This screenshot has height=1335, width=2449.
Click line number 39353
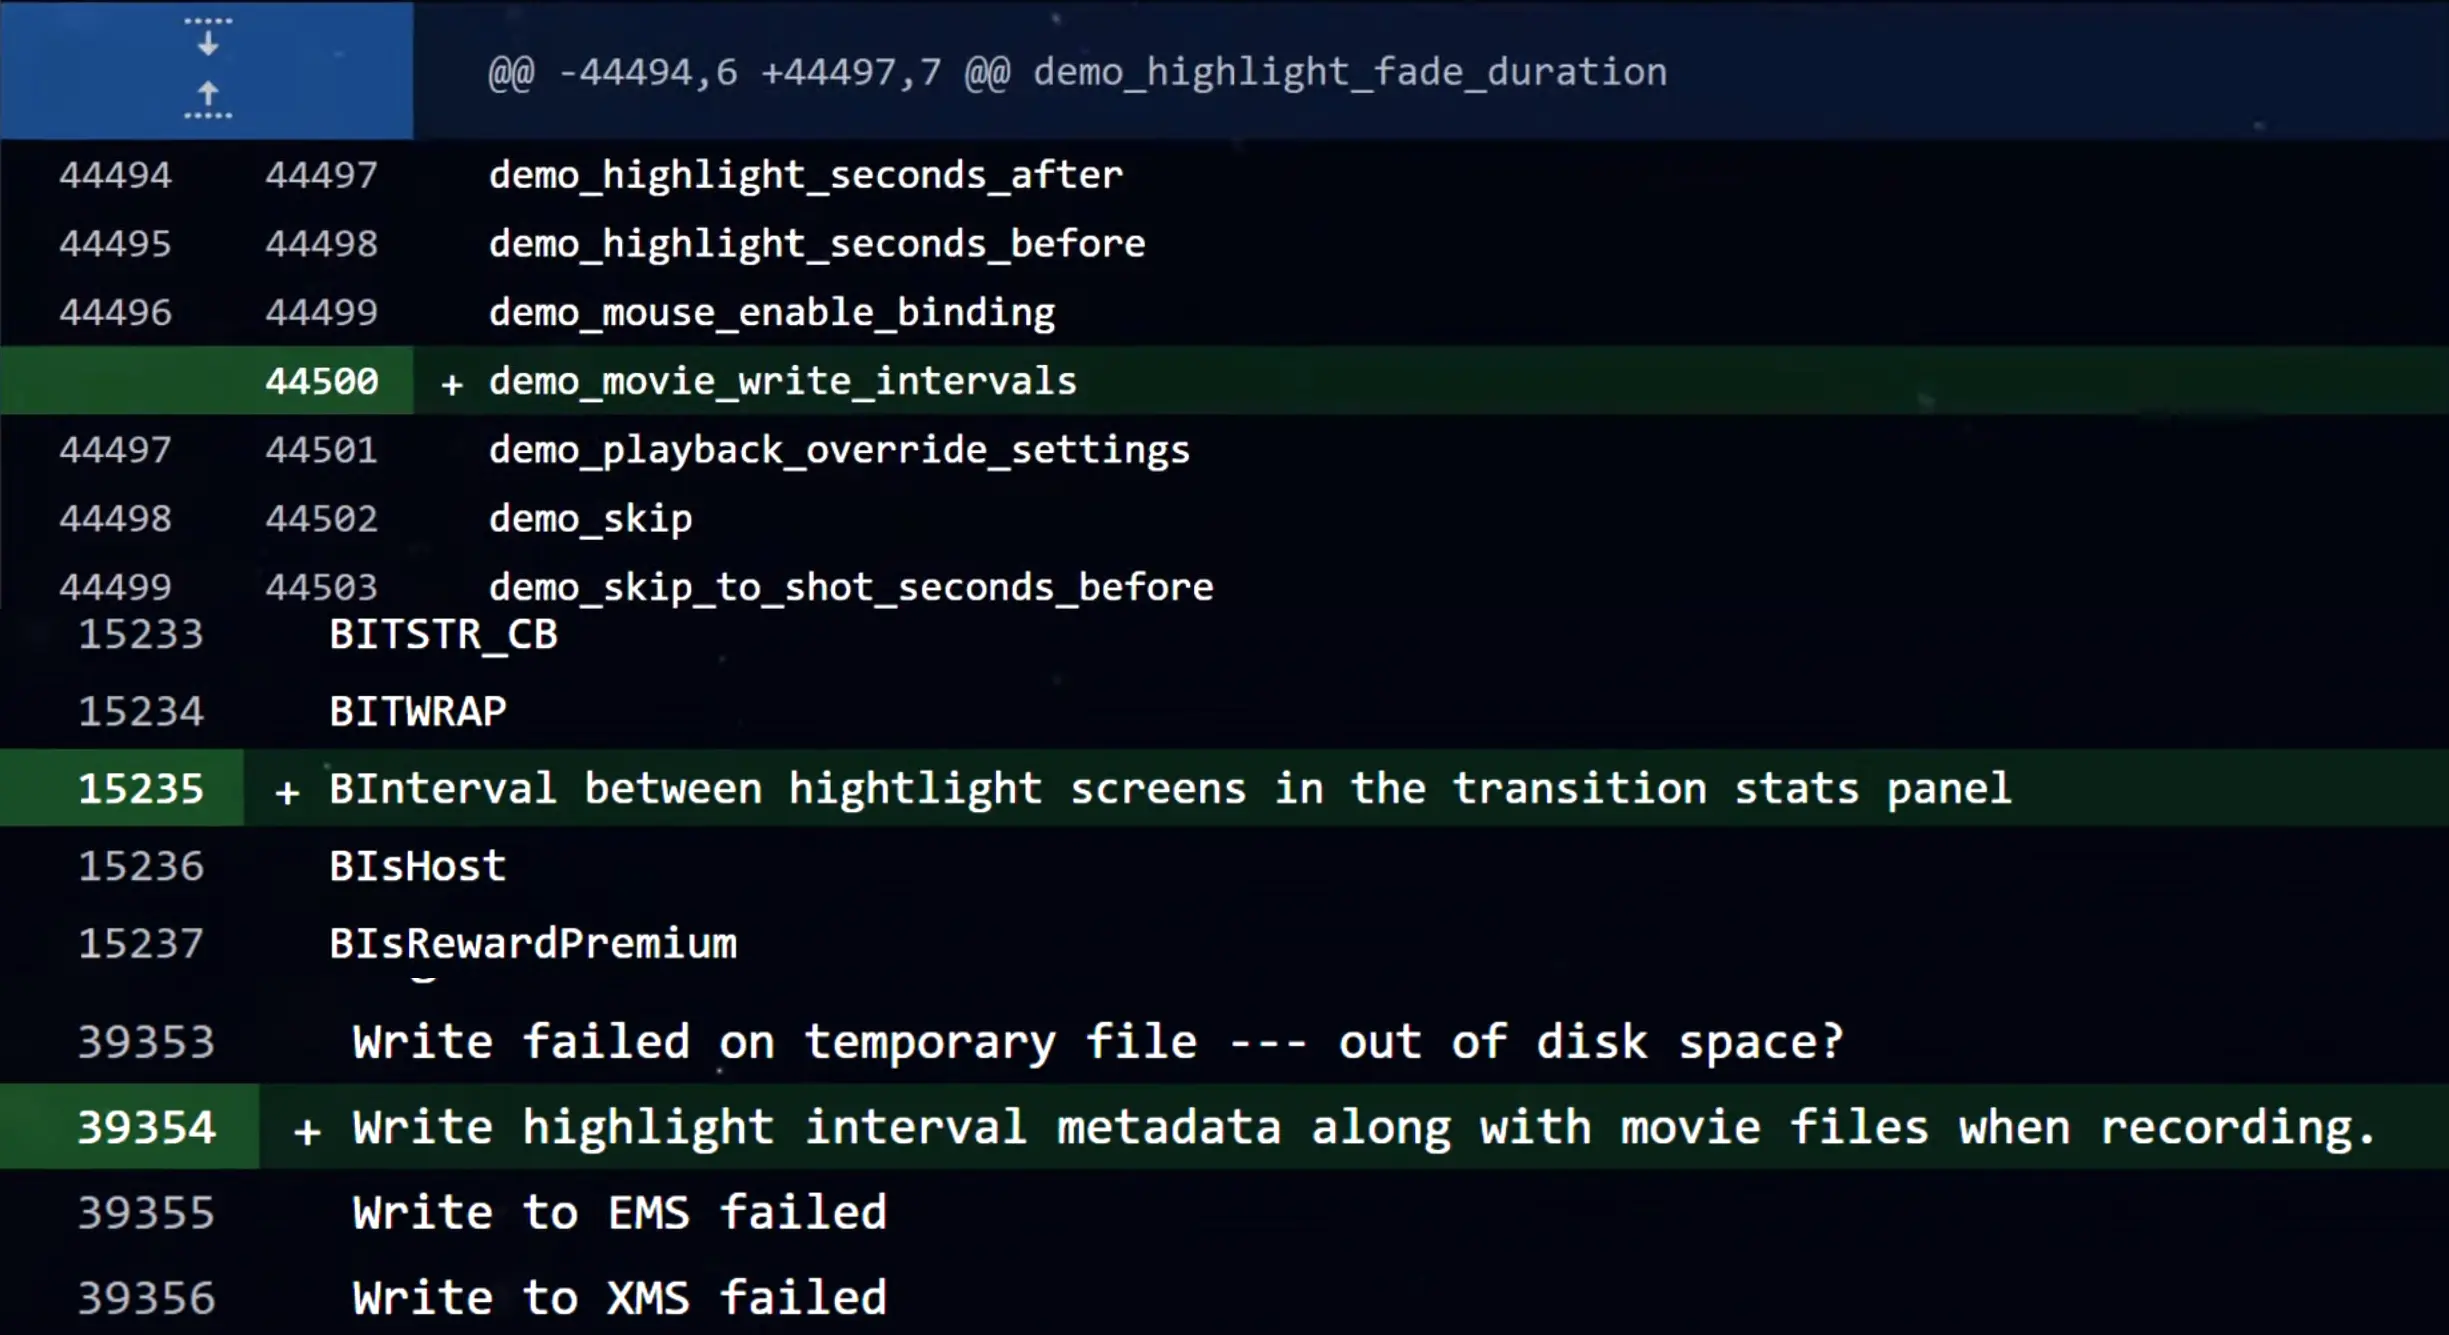click(146, 1042)
